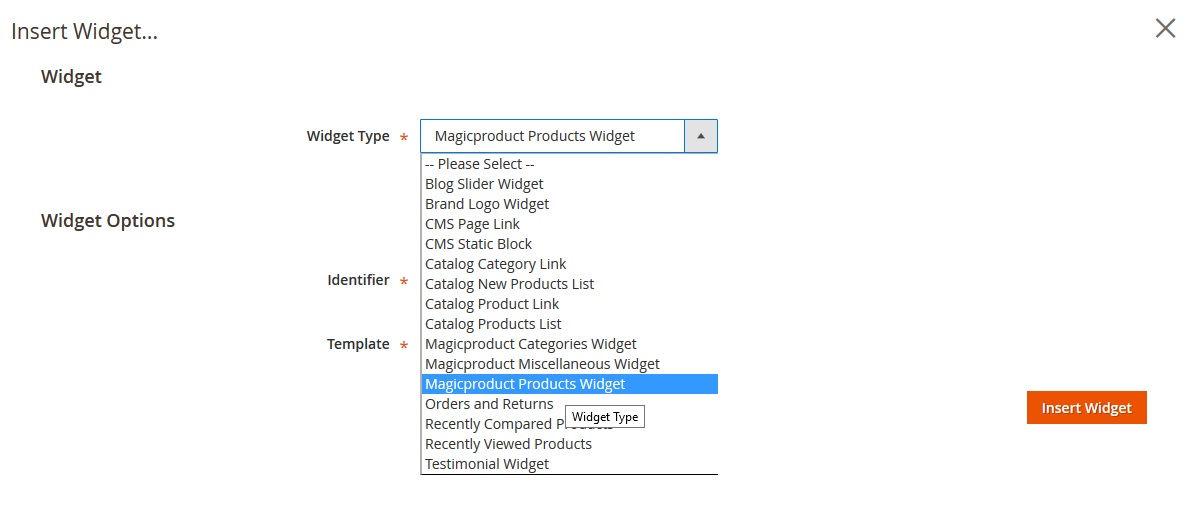Select Brand Logo Widget option

(x=487, y=204)
